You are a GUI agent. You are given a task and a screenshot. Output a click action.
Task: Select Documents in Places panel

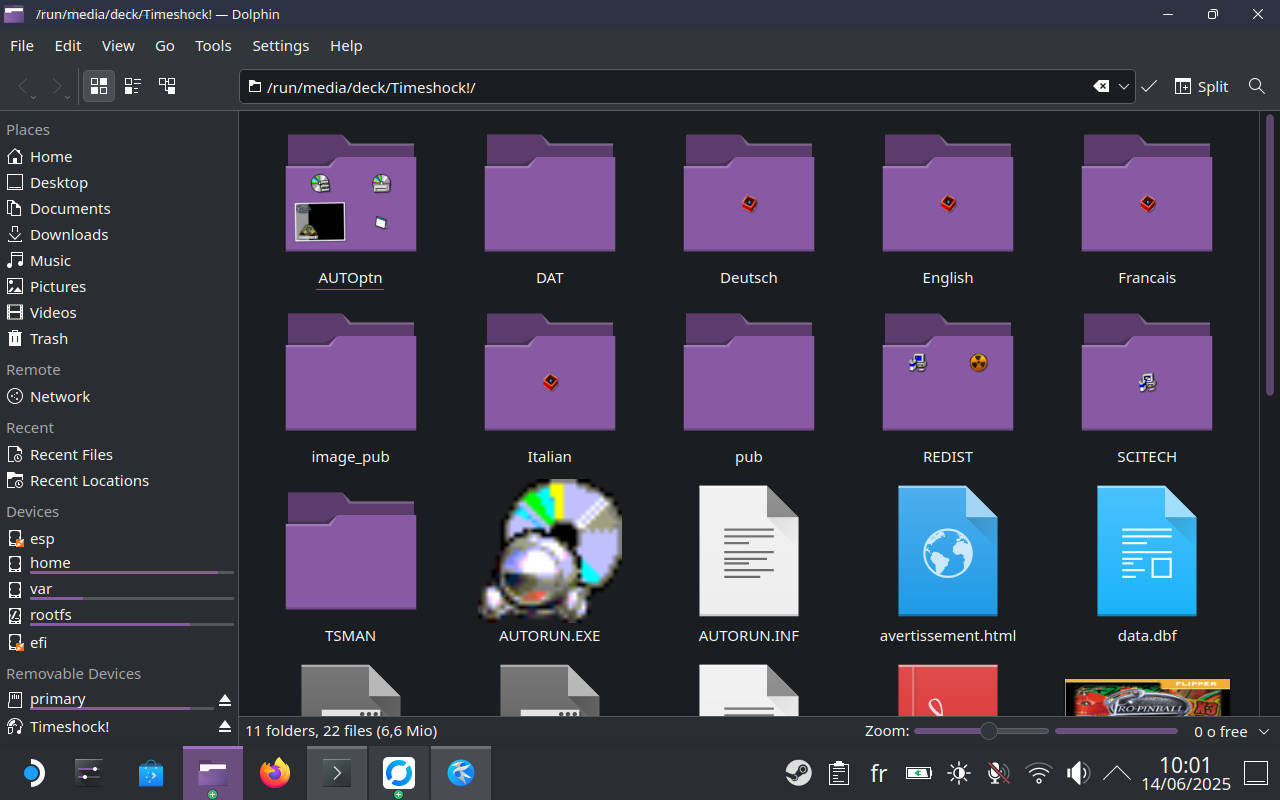point(119,209)
